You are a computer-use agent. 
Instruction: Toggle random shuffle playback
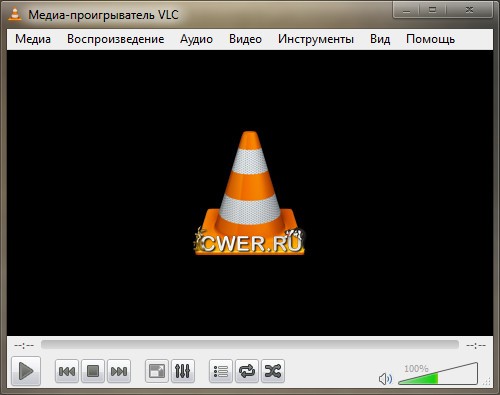273,371
